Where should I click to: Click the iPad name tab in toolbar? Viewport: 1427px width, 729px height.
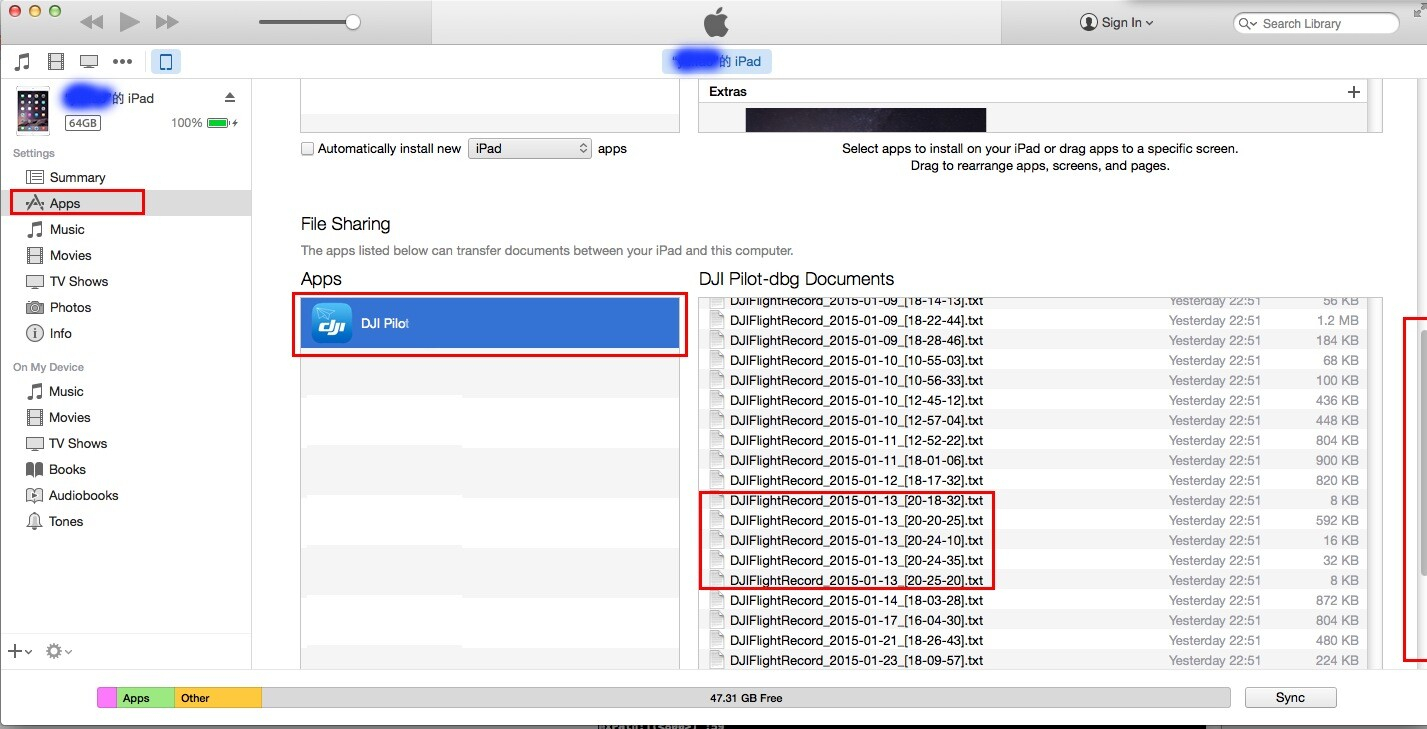[716, 61]
